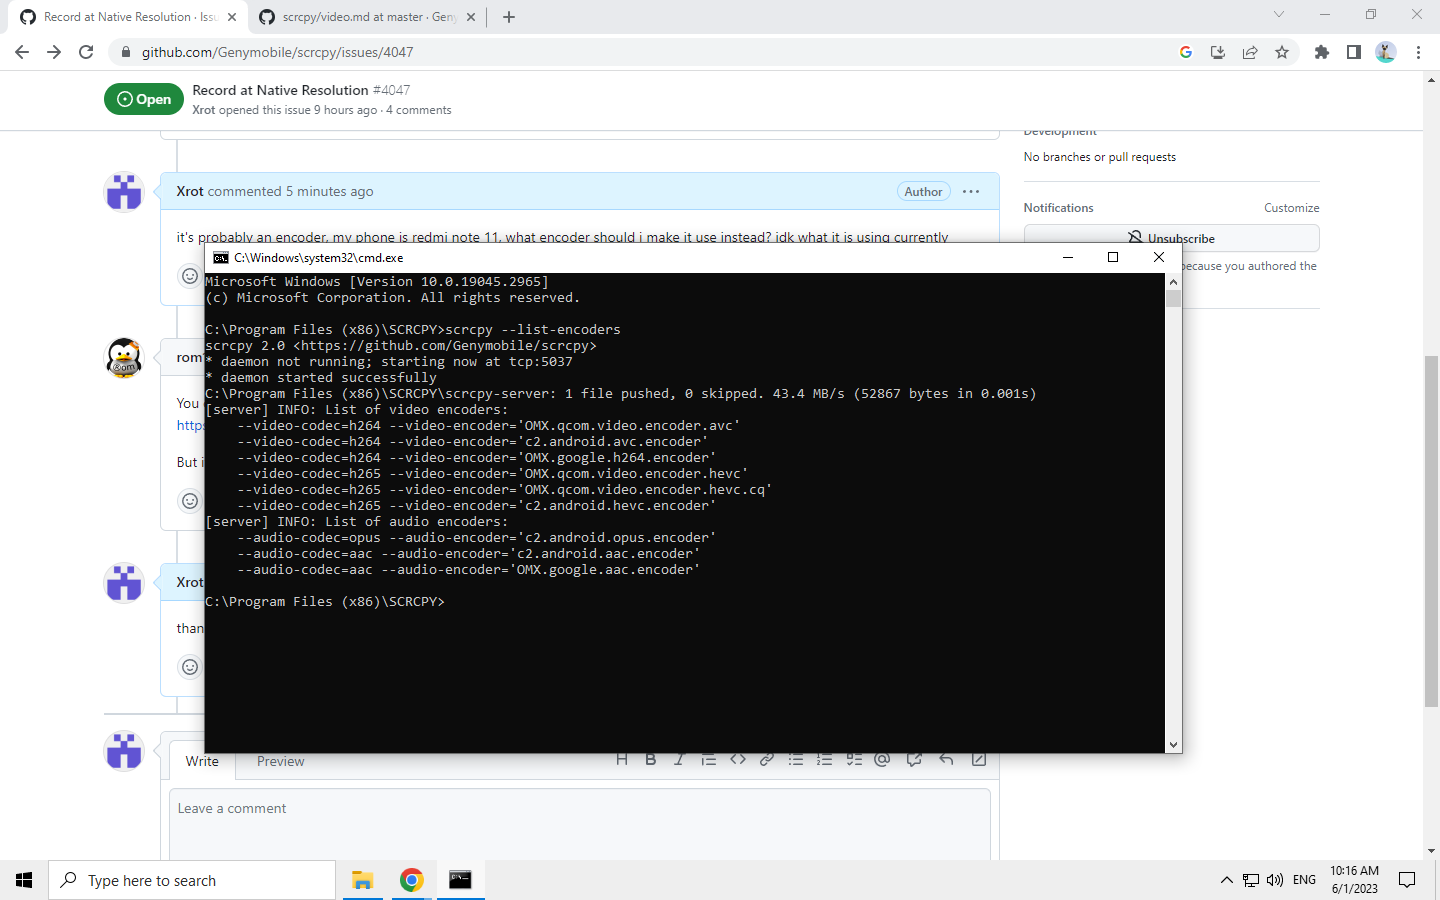Open the emoji reaction picker on Xrot's comment
This screenshot has width=1440, height=900.
[190, 275]
